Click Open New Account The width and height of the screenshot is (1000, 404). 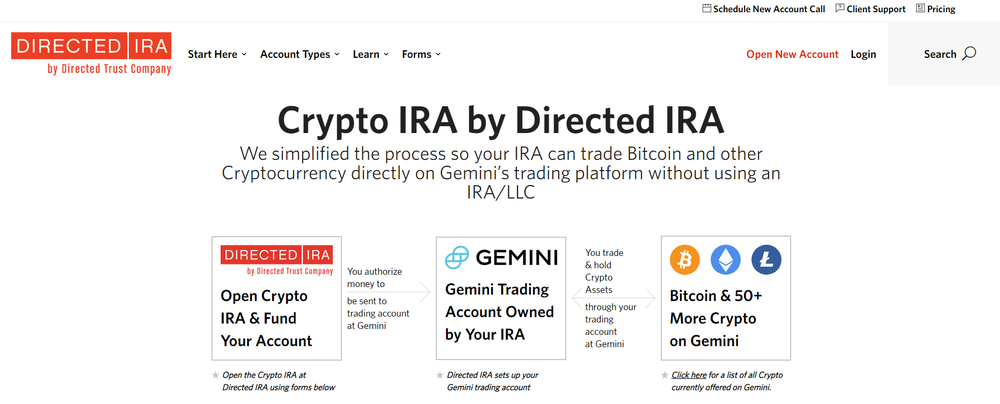click(792, 54)
